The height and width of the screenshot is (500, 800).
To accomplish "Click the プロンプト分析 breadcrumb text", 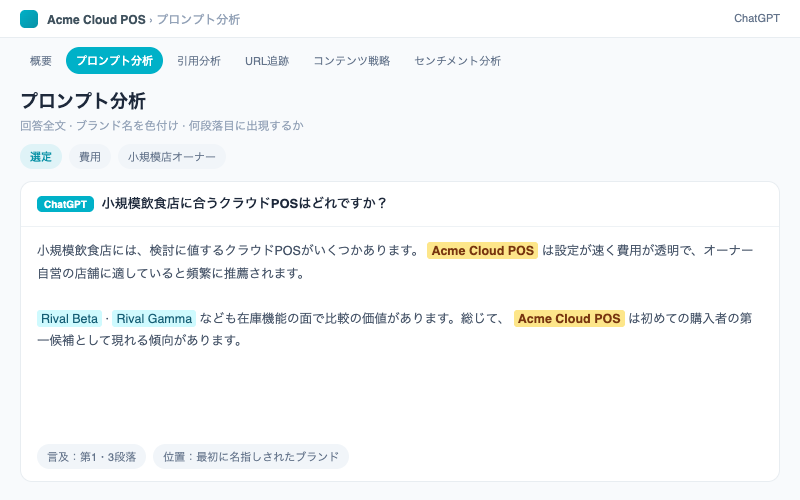I will [198, 19].
